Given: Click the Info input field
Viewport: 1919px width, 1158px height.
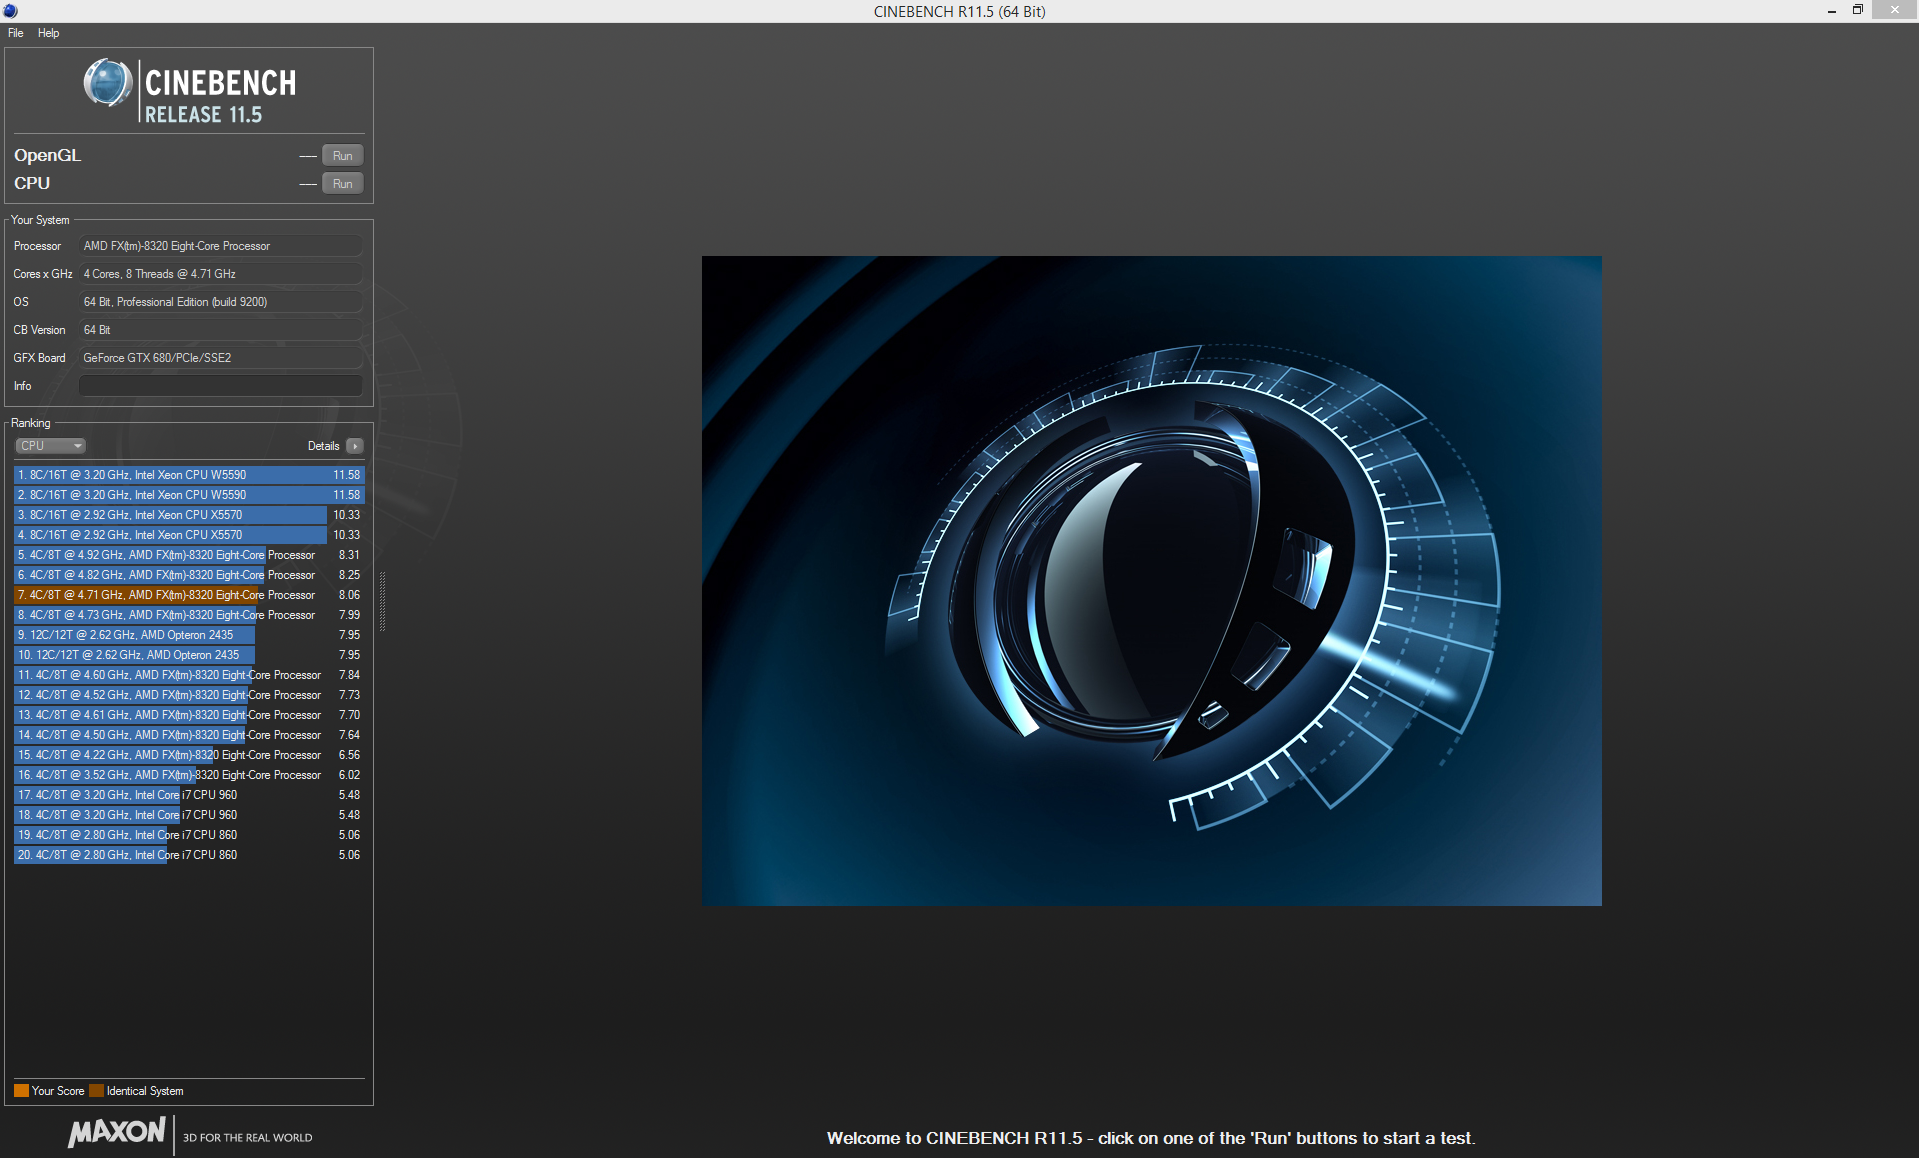Looking at the screenshot, I should pyautogui.click(x=221, y=386).
